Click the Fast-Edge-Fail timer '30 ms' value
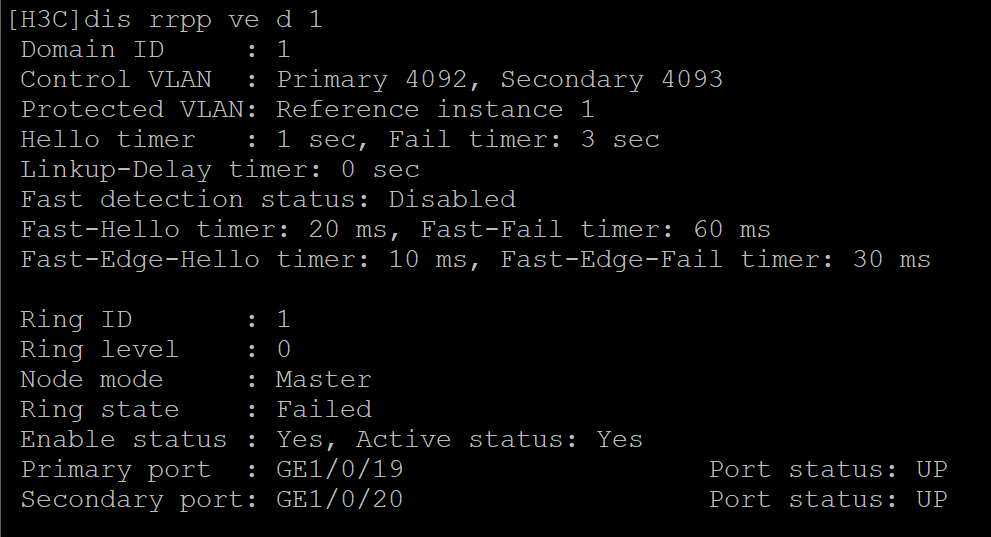 (891, 260)
